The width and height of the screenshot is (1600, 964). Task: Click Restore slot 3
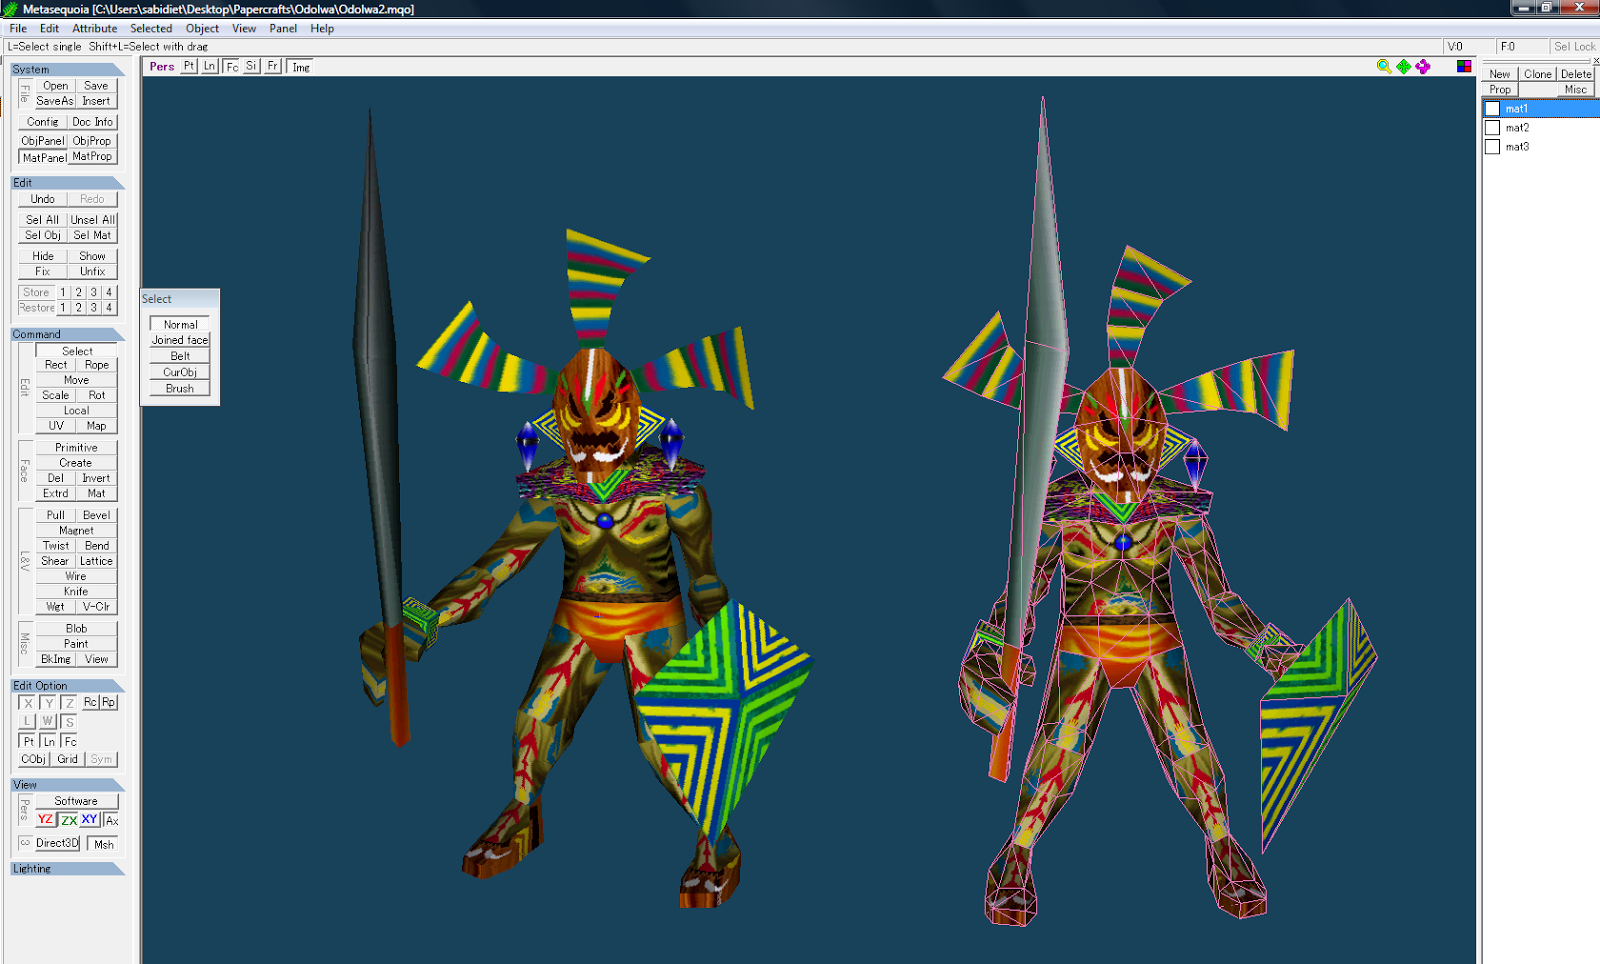point(94,308)
